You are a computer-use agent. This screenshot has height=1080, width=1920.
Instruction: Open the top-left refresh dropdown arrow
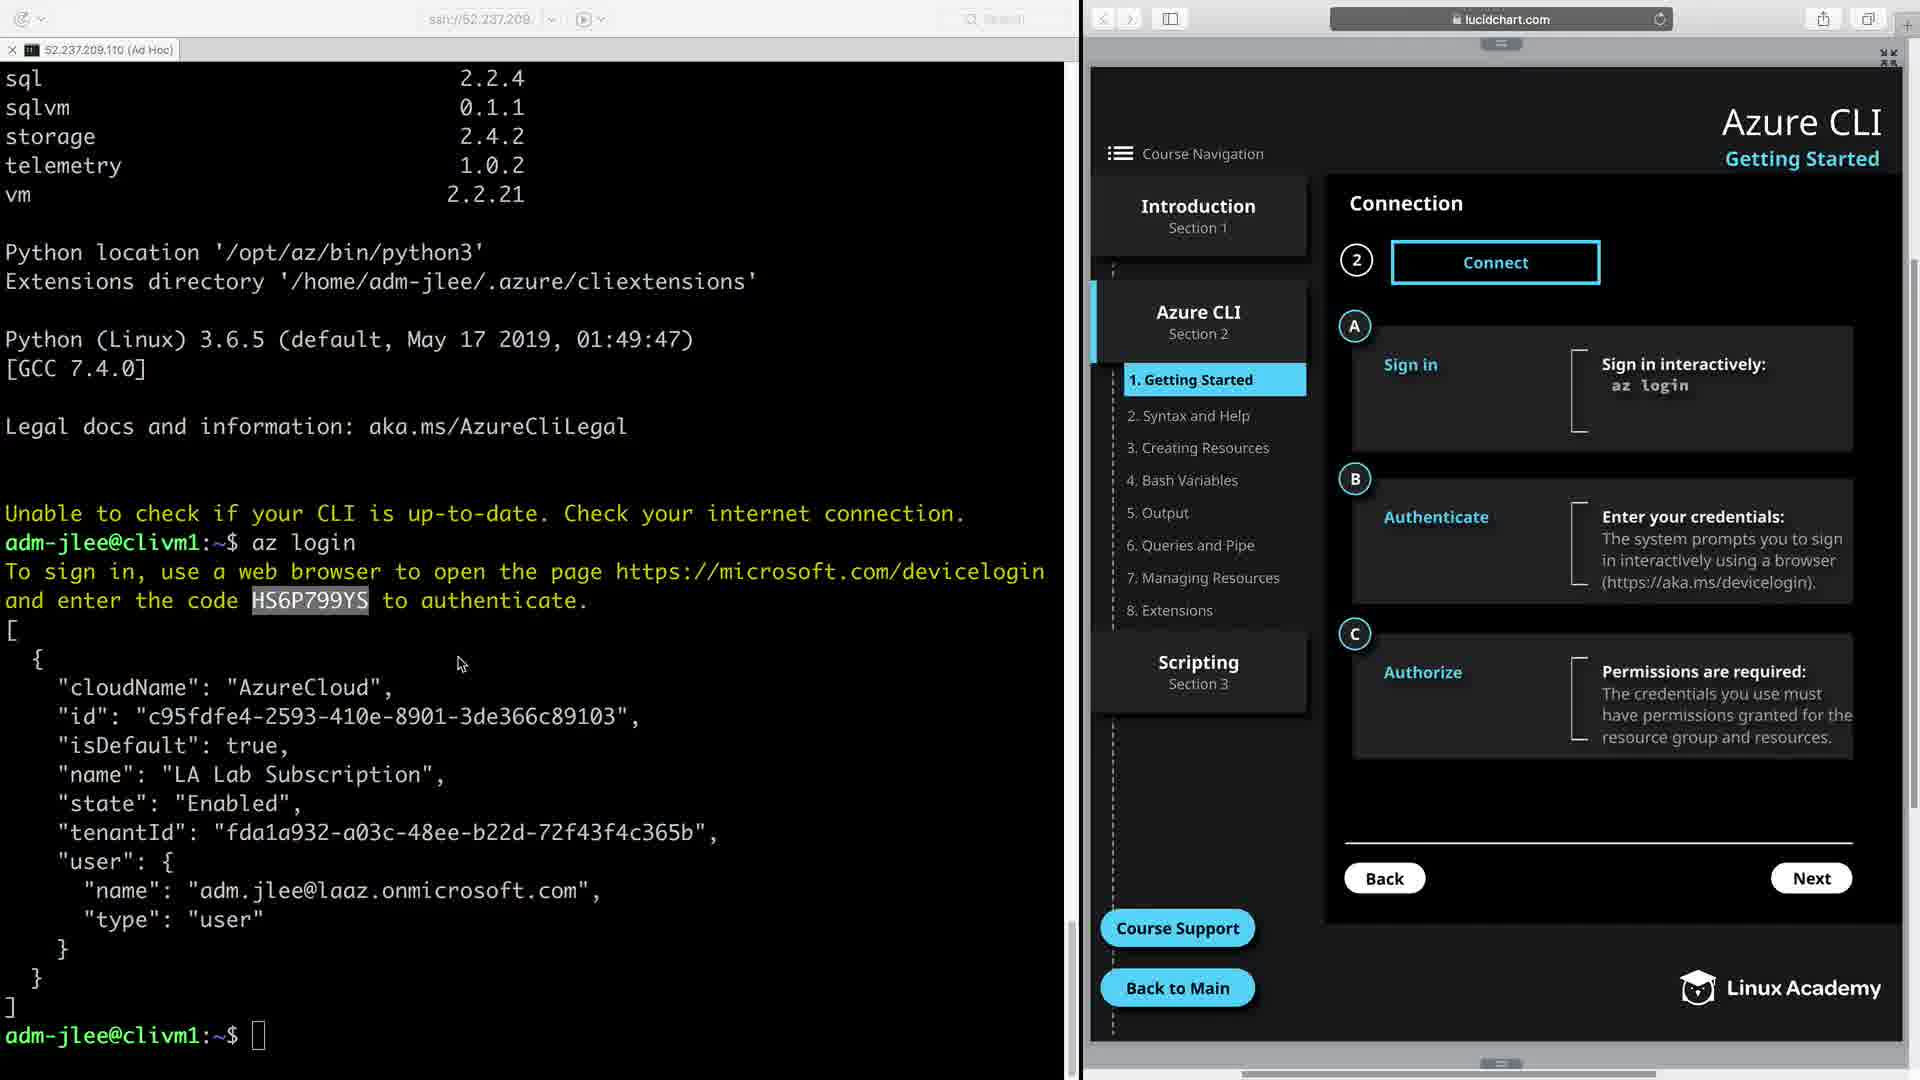(41, 19)
